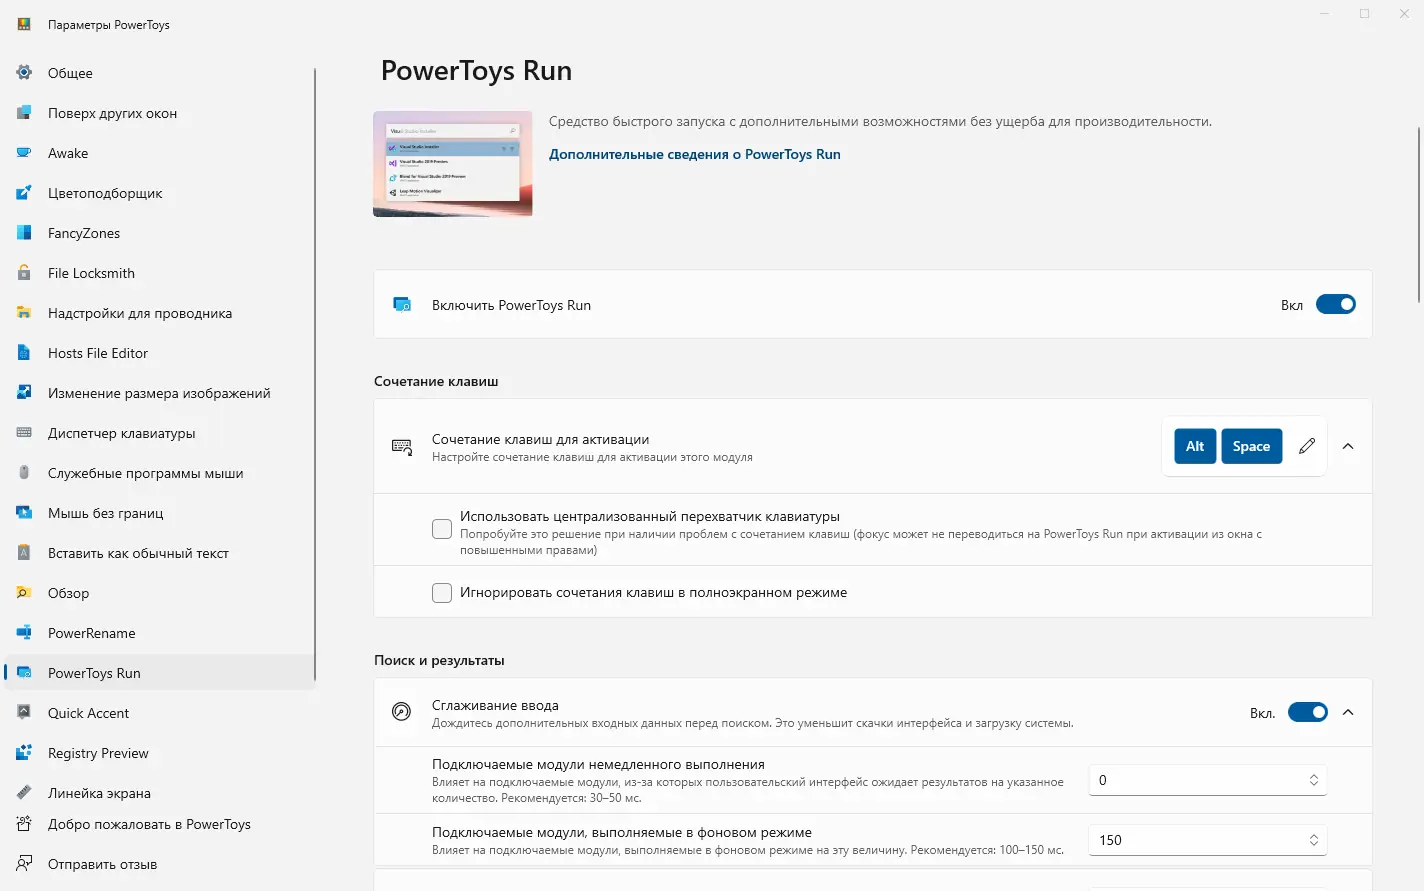Screen dimensions: 1424x891
Task: Select the Мышь без границ icon
Action: coord(24,513)
